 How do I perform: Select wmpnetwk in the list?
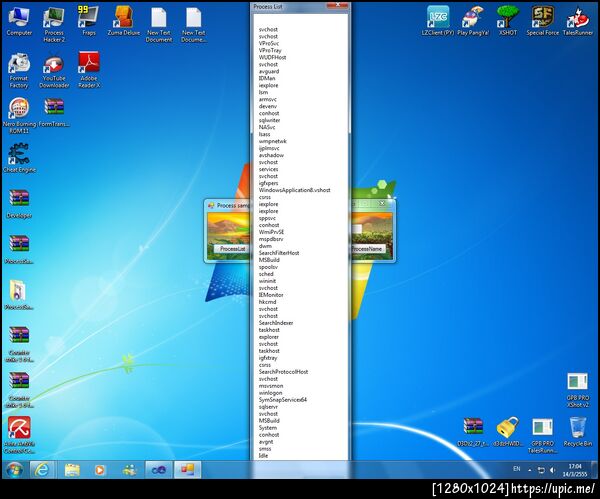(x=272, y=141)
